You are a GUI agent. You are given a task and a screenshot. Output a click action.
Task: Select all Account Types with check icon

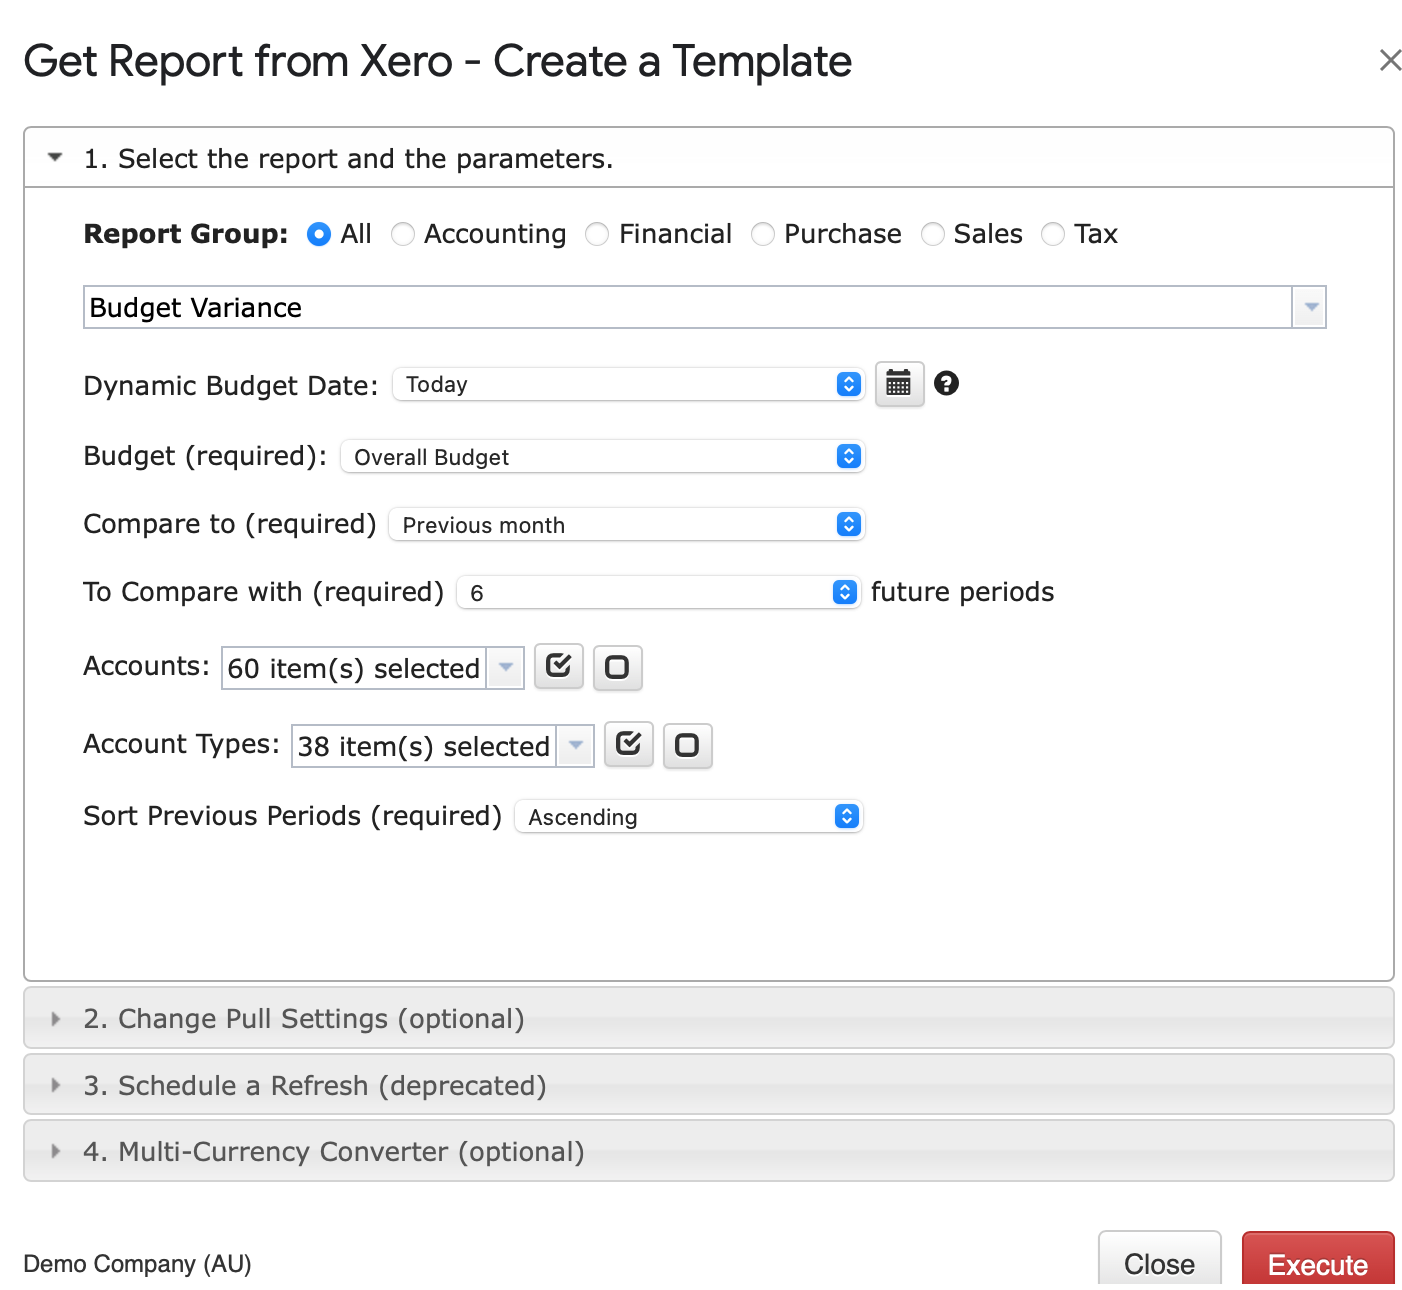(x=629, y=745)
